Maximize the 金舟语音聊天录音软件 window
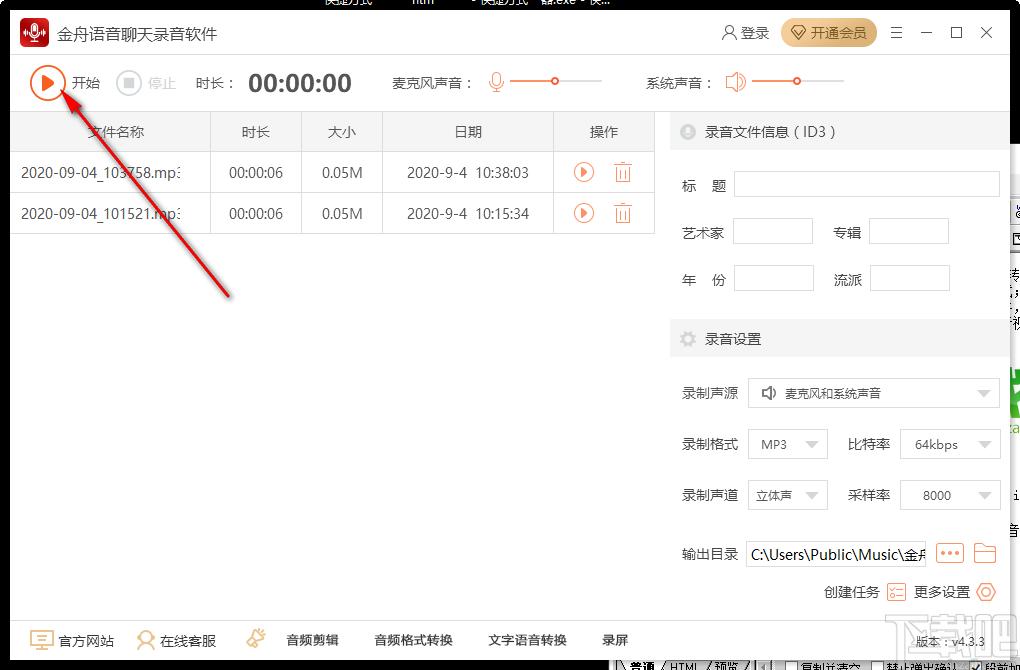 point(956,33)
